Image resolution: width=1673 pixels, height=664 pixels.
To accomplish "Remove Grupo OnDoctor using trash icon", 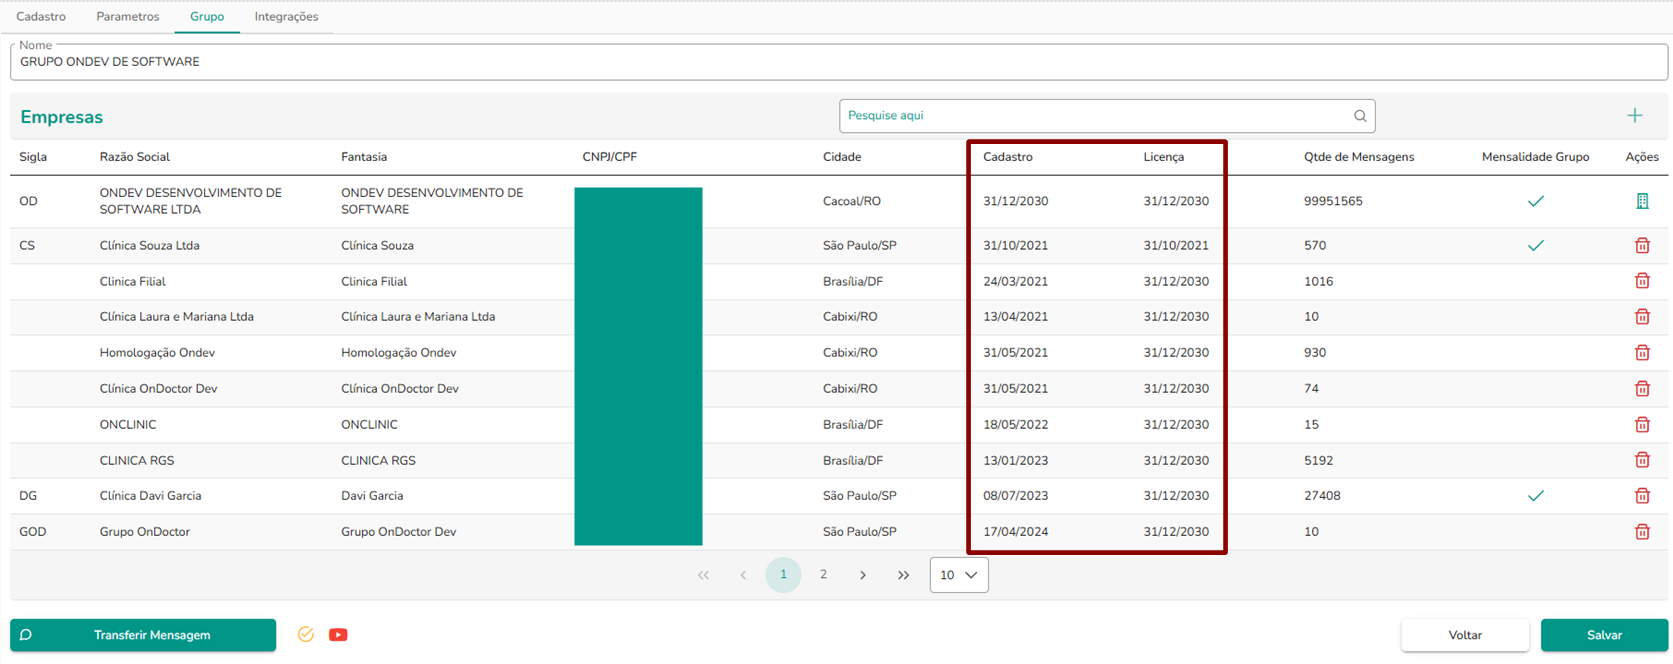I will click(x=1642, y=532).
